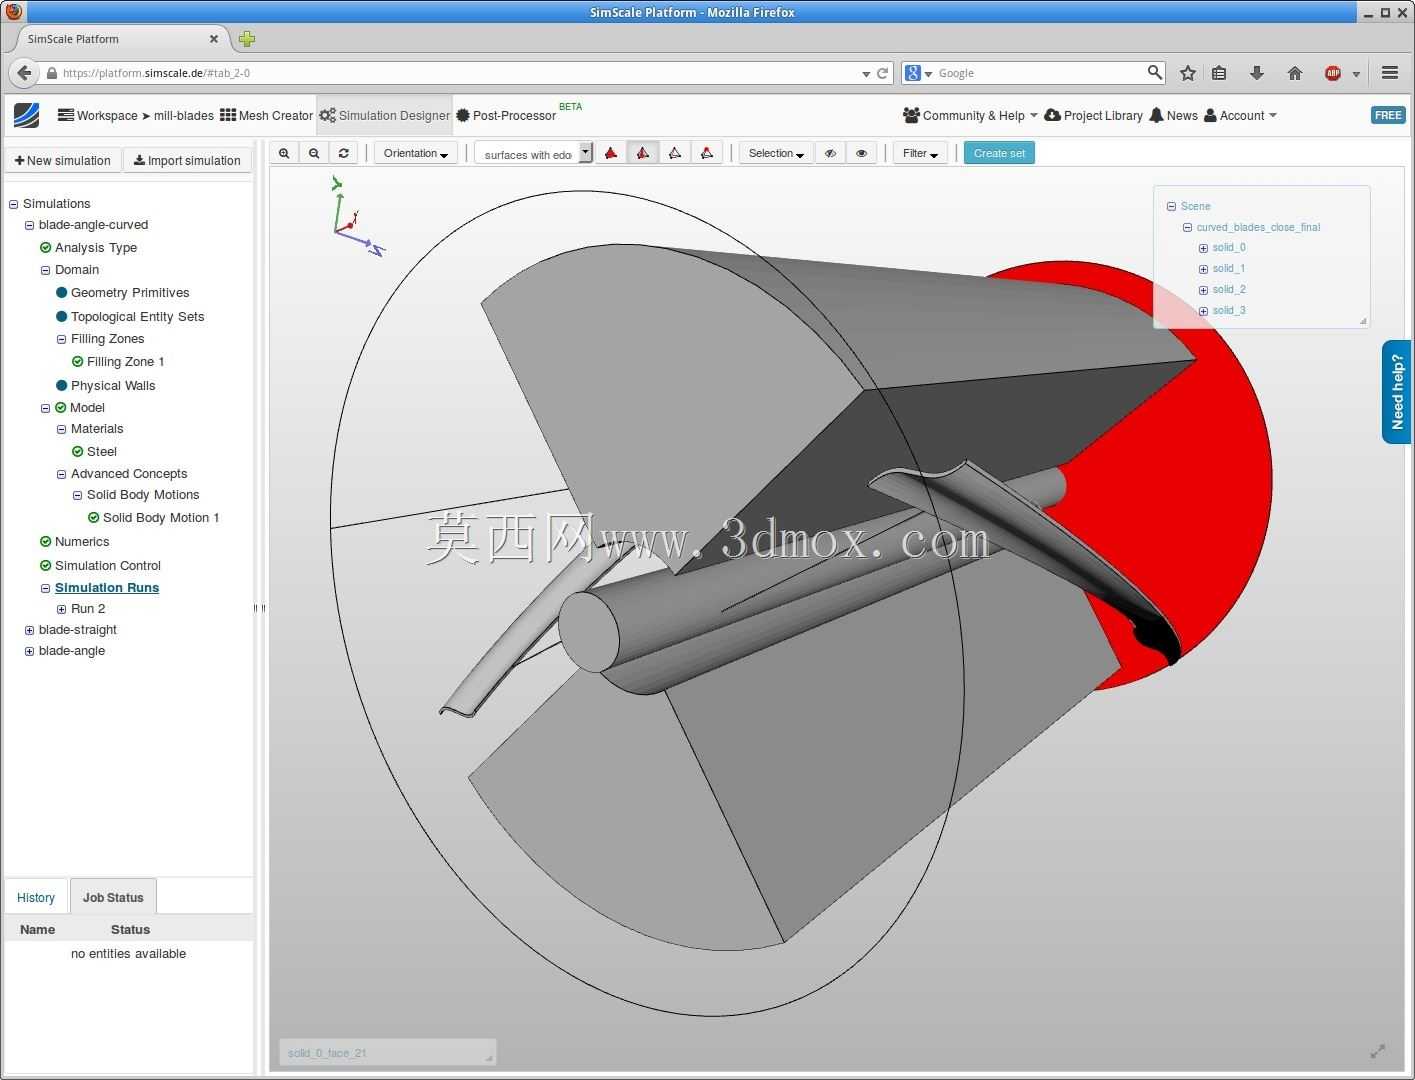Open the Firefox hamburger menu
The image size is (1415, 1080).
coord(1390,73)
